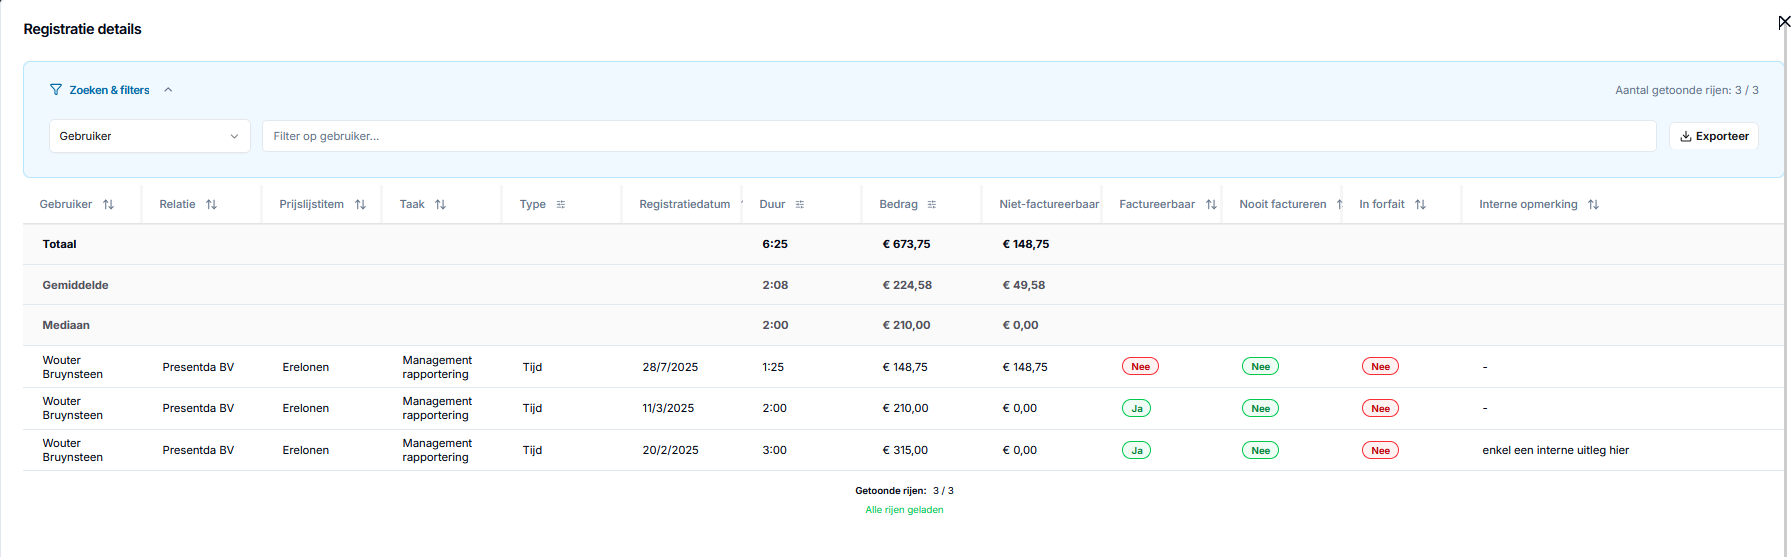
Task: Click total duration 6:25
Action: [x=775, y=244]
